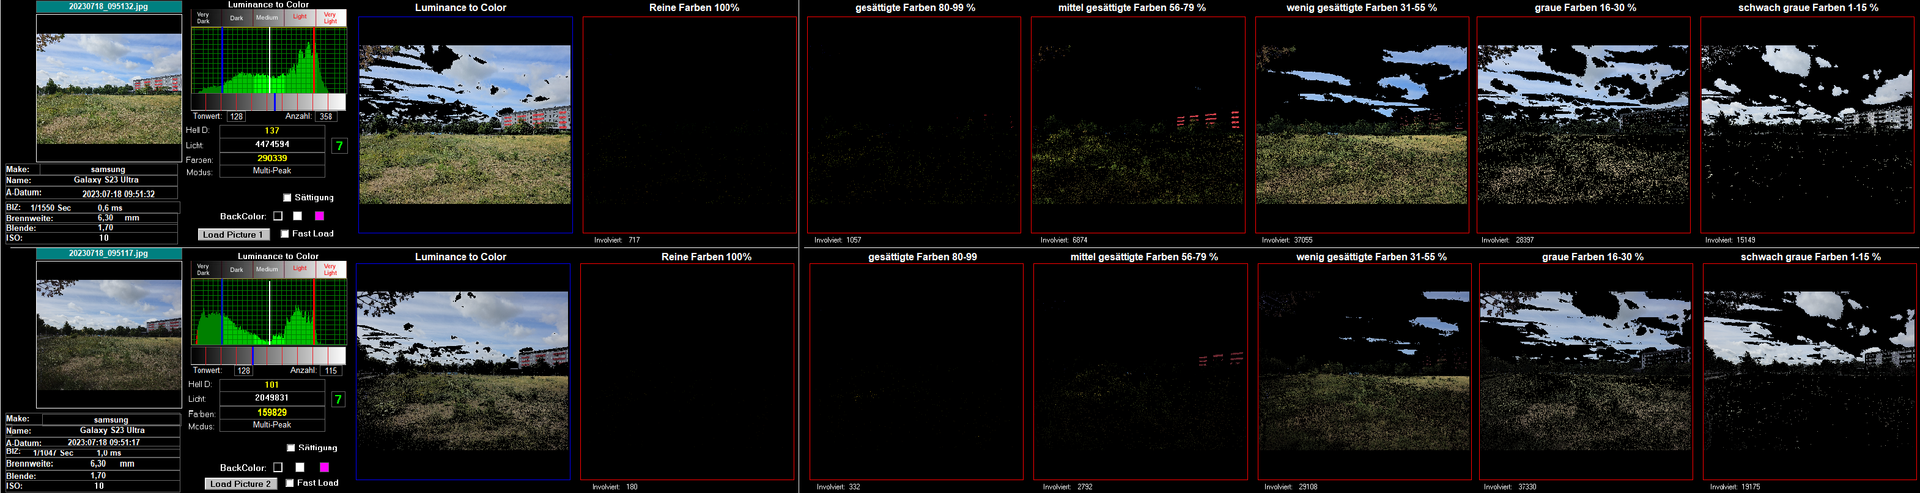The height and width of the screenshot is (493, 1920).
Task: Select the Very Dark zone on the top histogram
Action: [203, 18]
